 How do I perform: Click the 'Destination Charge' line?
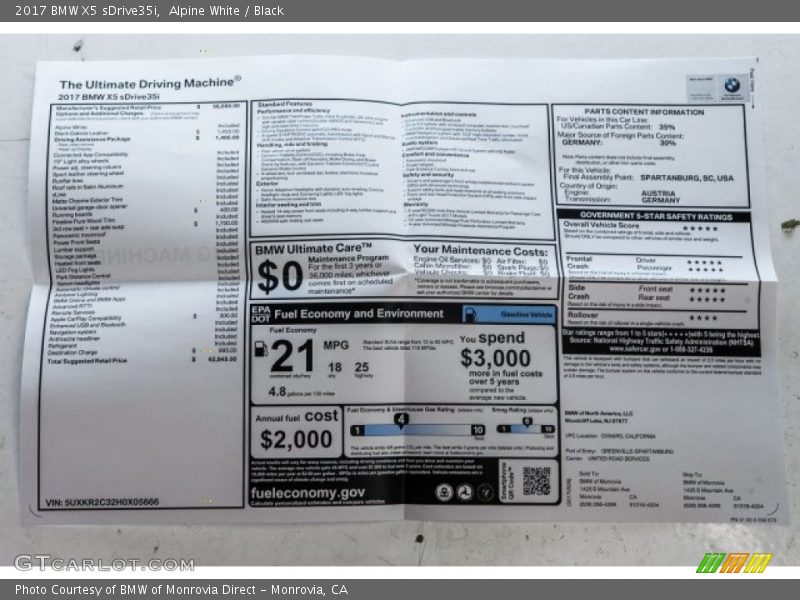point(72,352)
